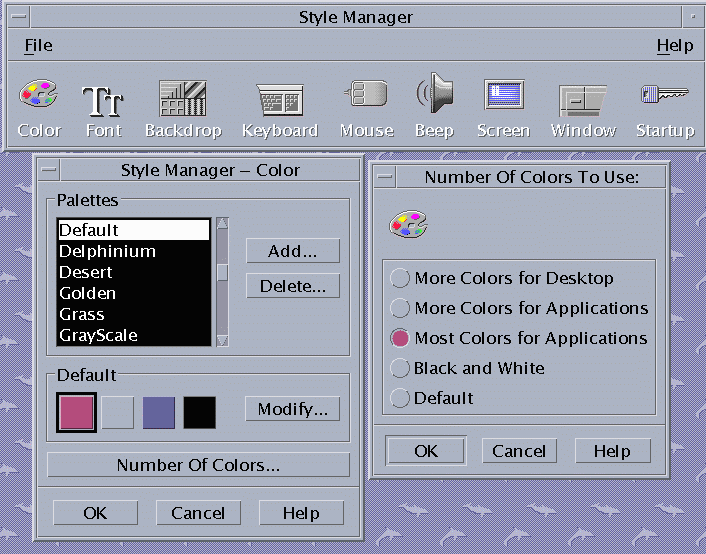Select Black and White option
This screenshot has width=706, height=554.
[467, 368]
